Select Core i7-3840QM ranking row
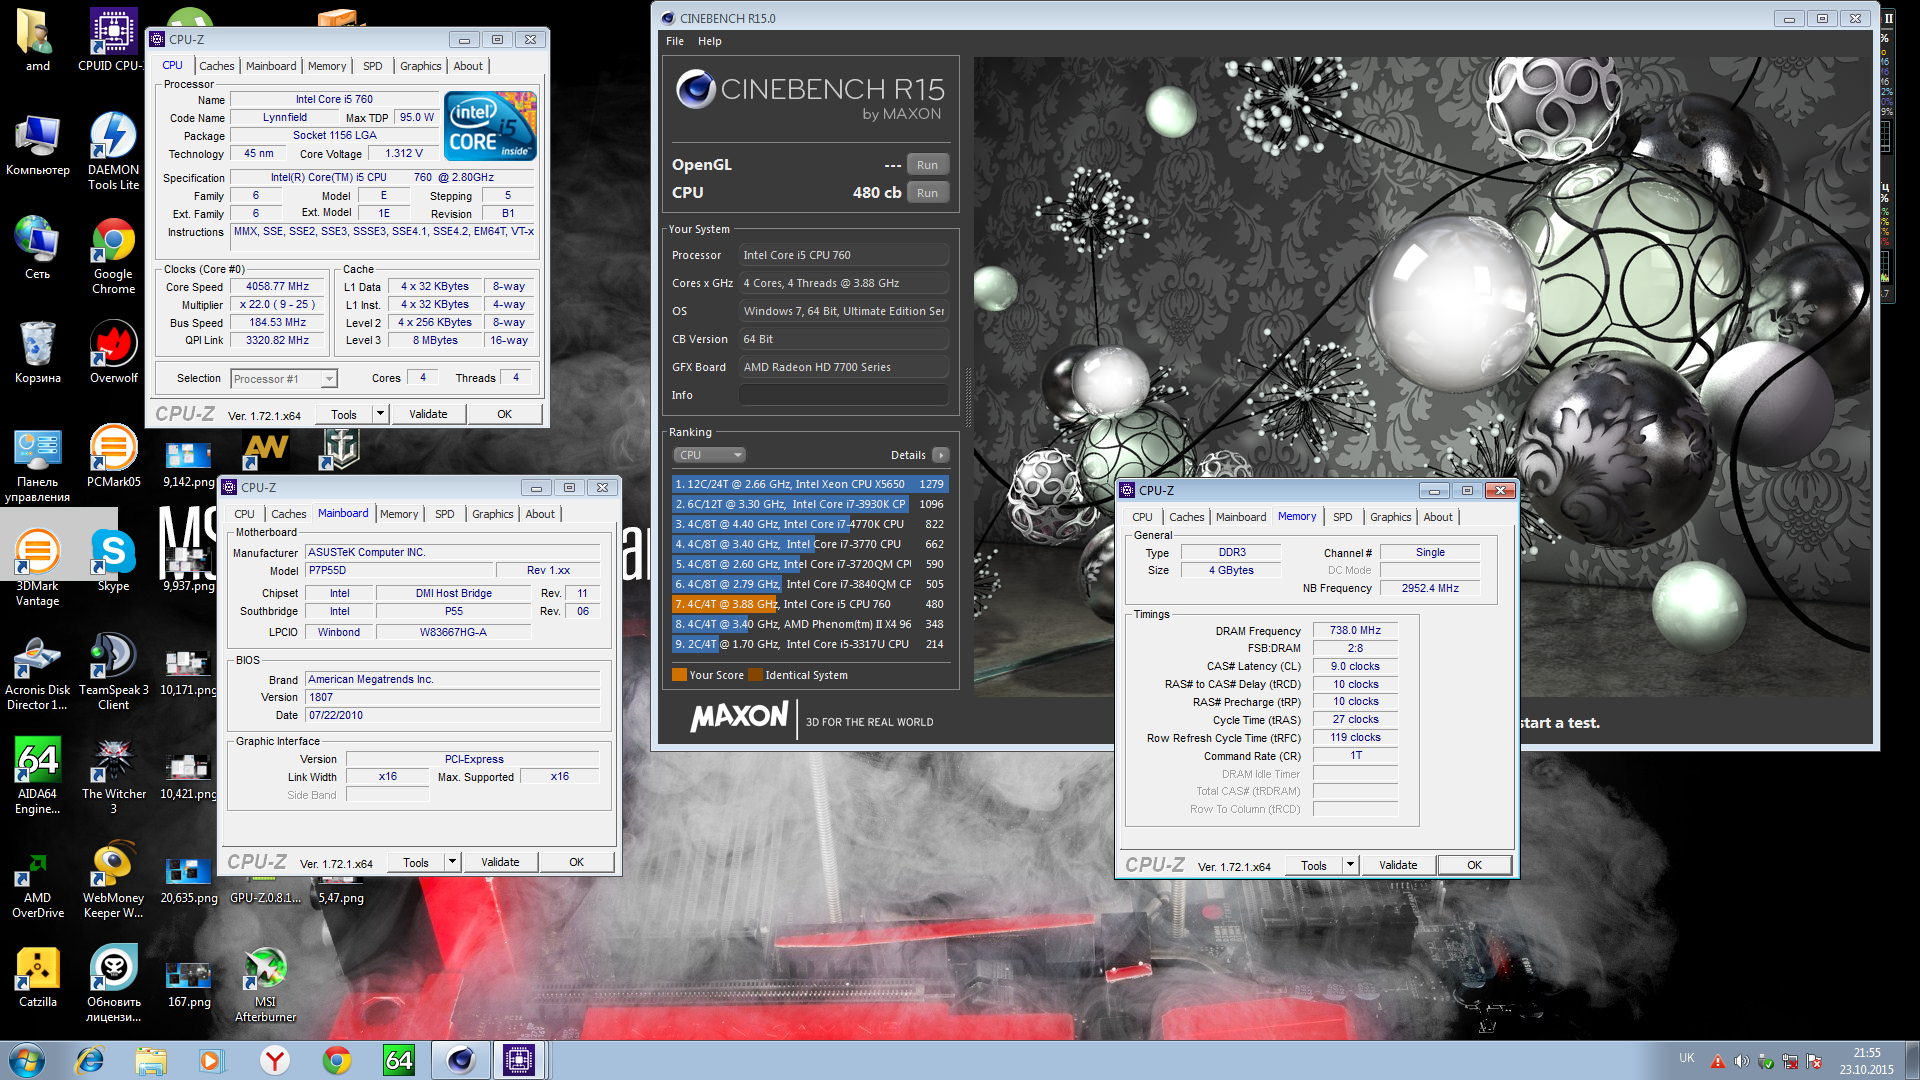 click(x=809, y=584)
